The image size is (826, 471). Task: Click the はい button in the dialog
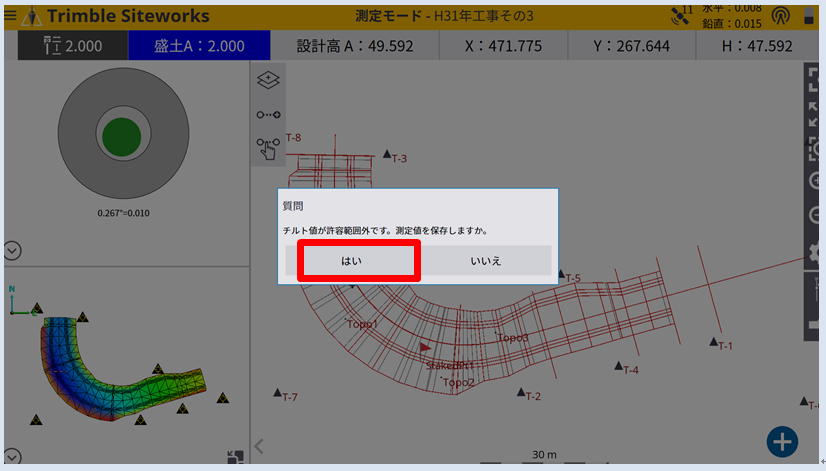coord(351,260)
